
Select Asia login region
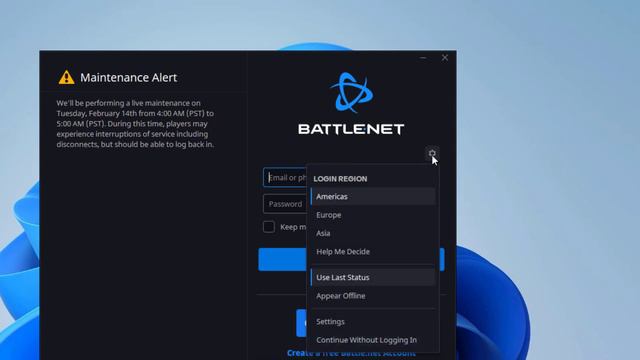pyautogui.click(x=373, y=233)
